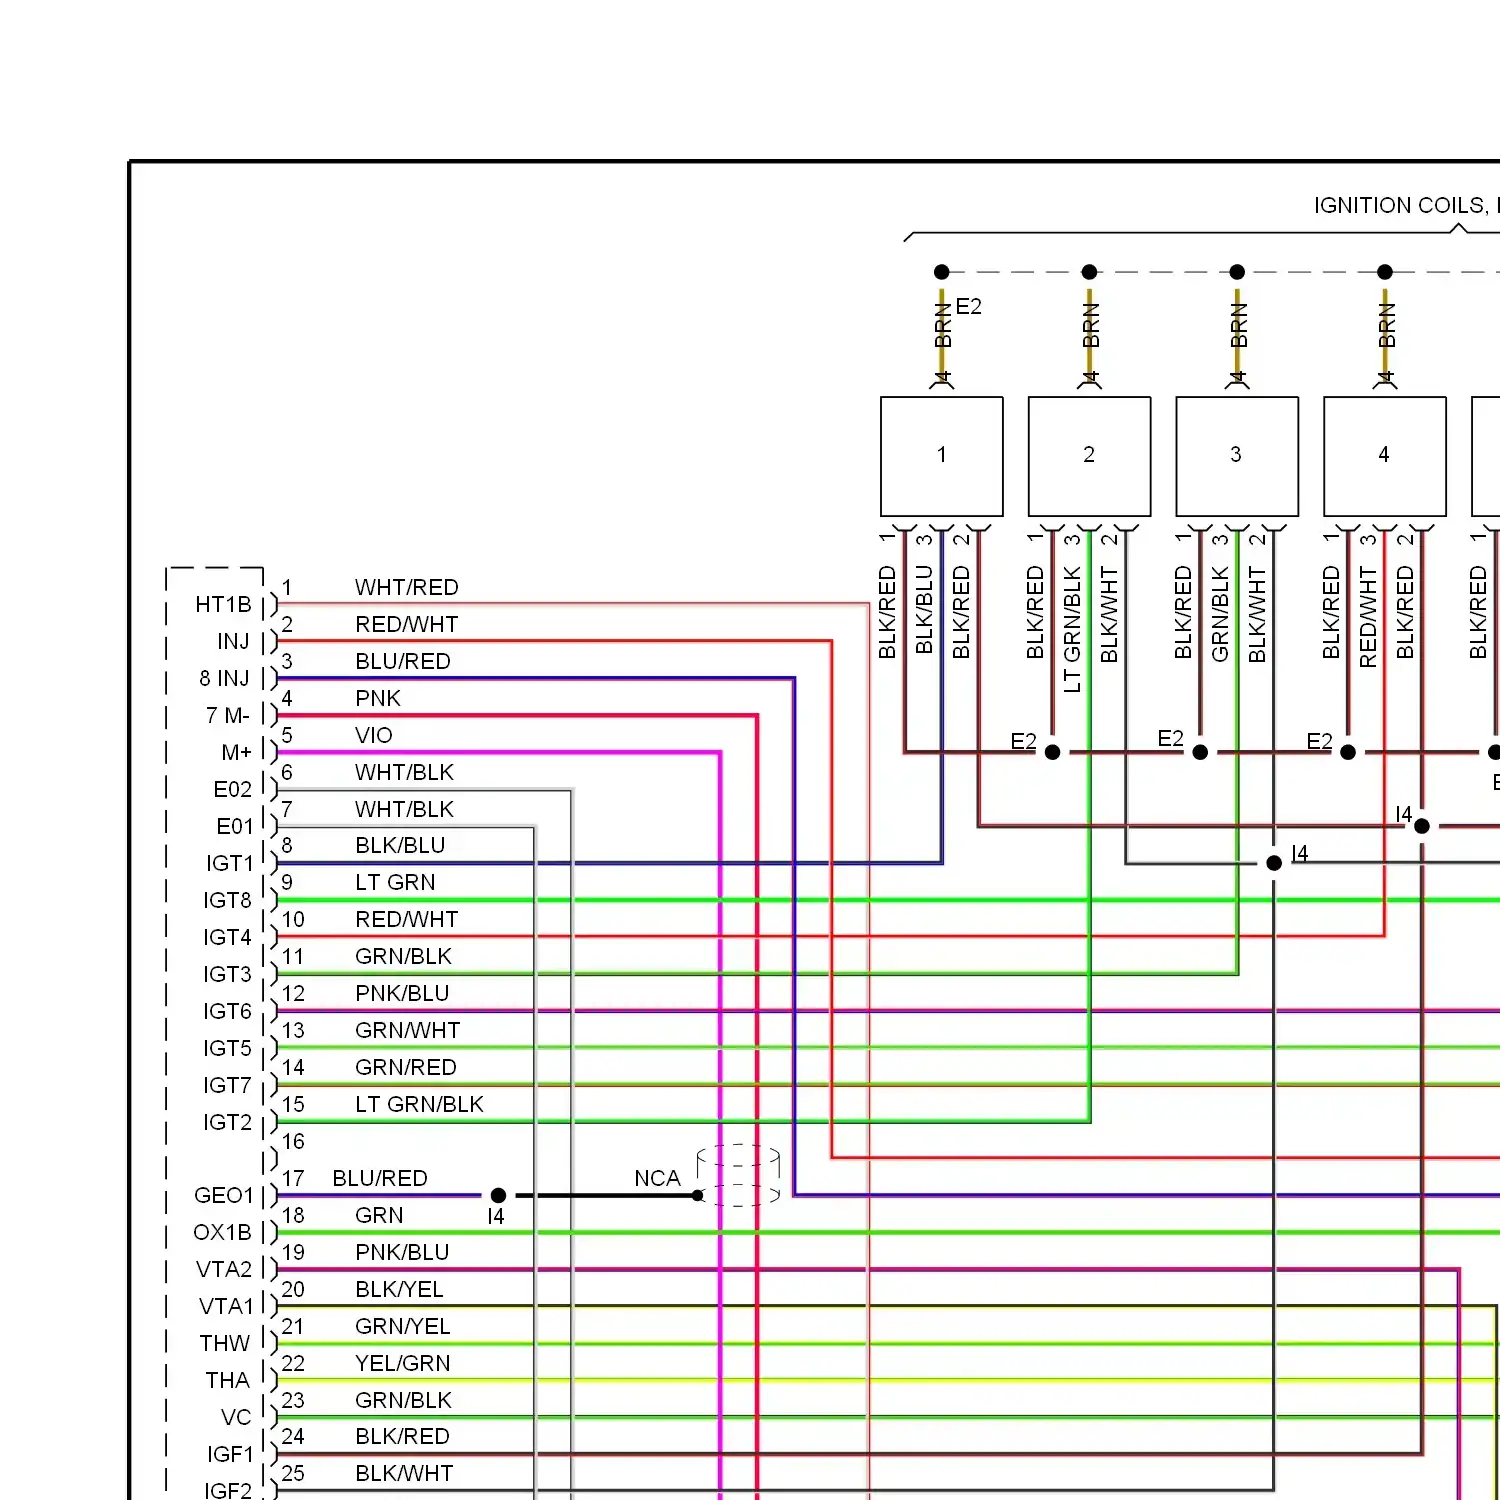This screenshot has height=1500, width=1500.
Task: Click the LT GRN/BLK label at pin 15
Action: coord(420,1105)
